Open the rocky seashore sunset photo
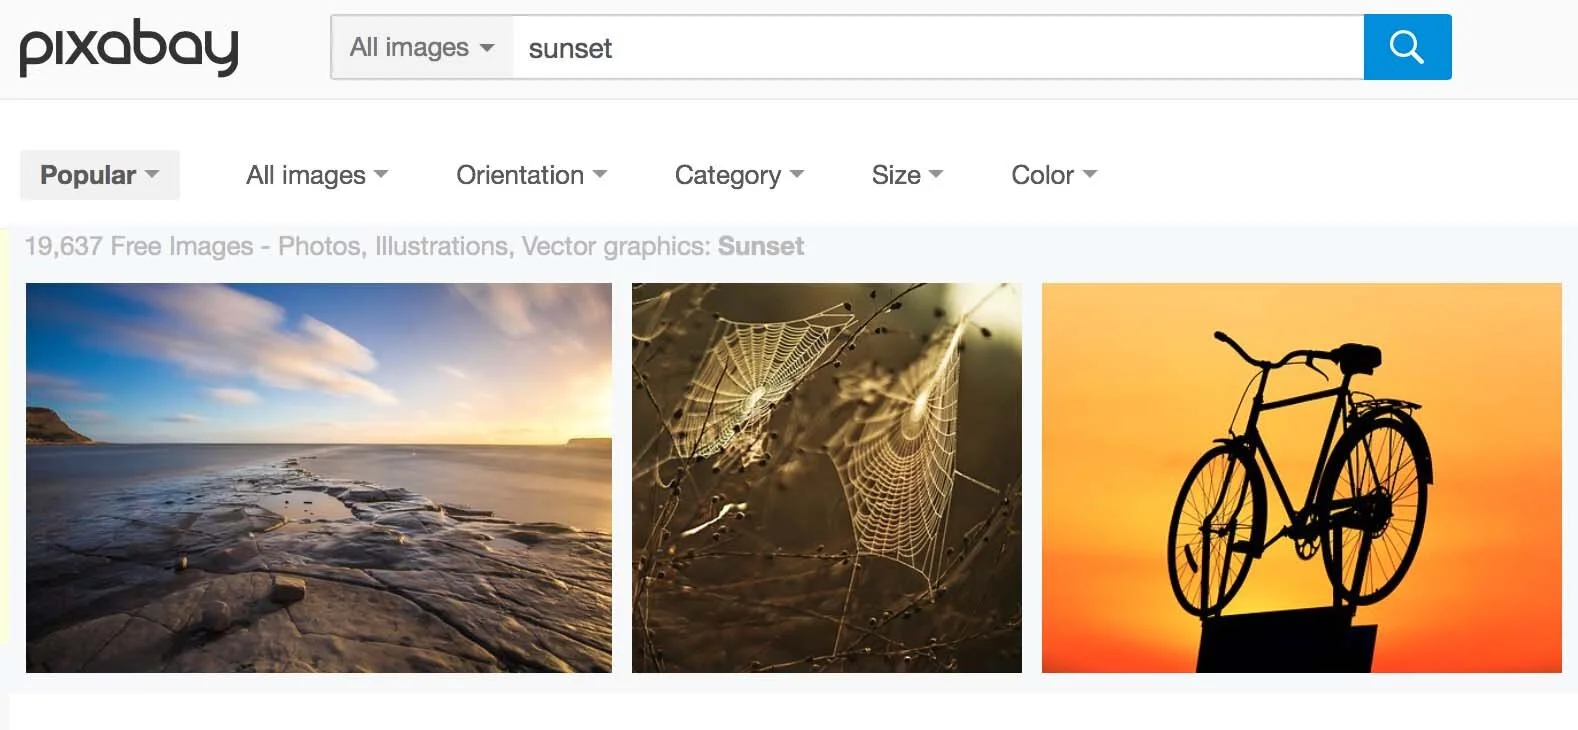 319,478
